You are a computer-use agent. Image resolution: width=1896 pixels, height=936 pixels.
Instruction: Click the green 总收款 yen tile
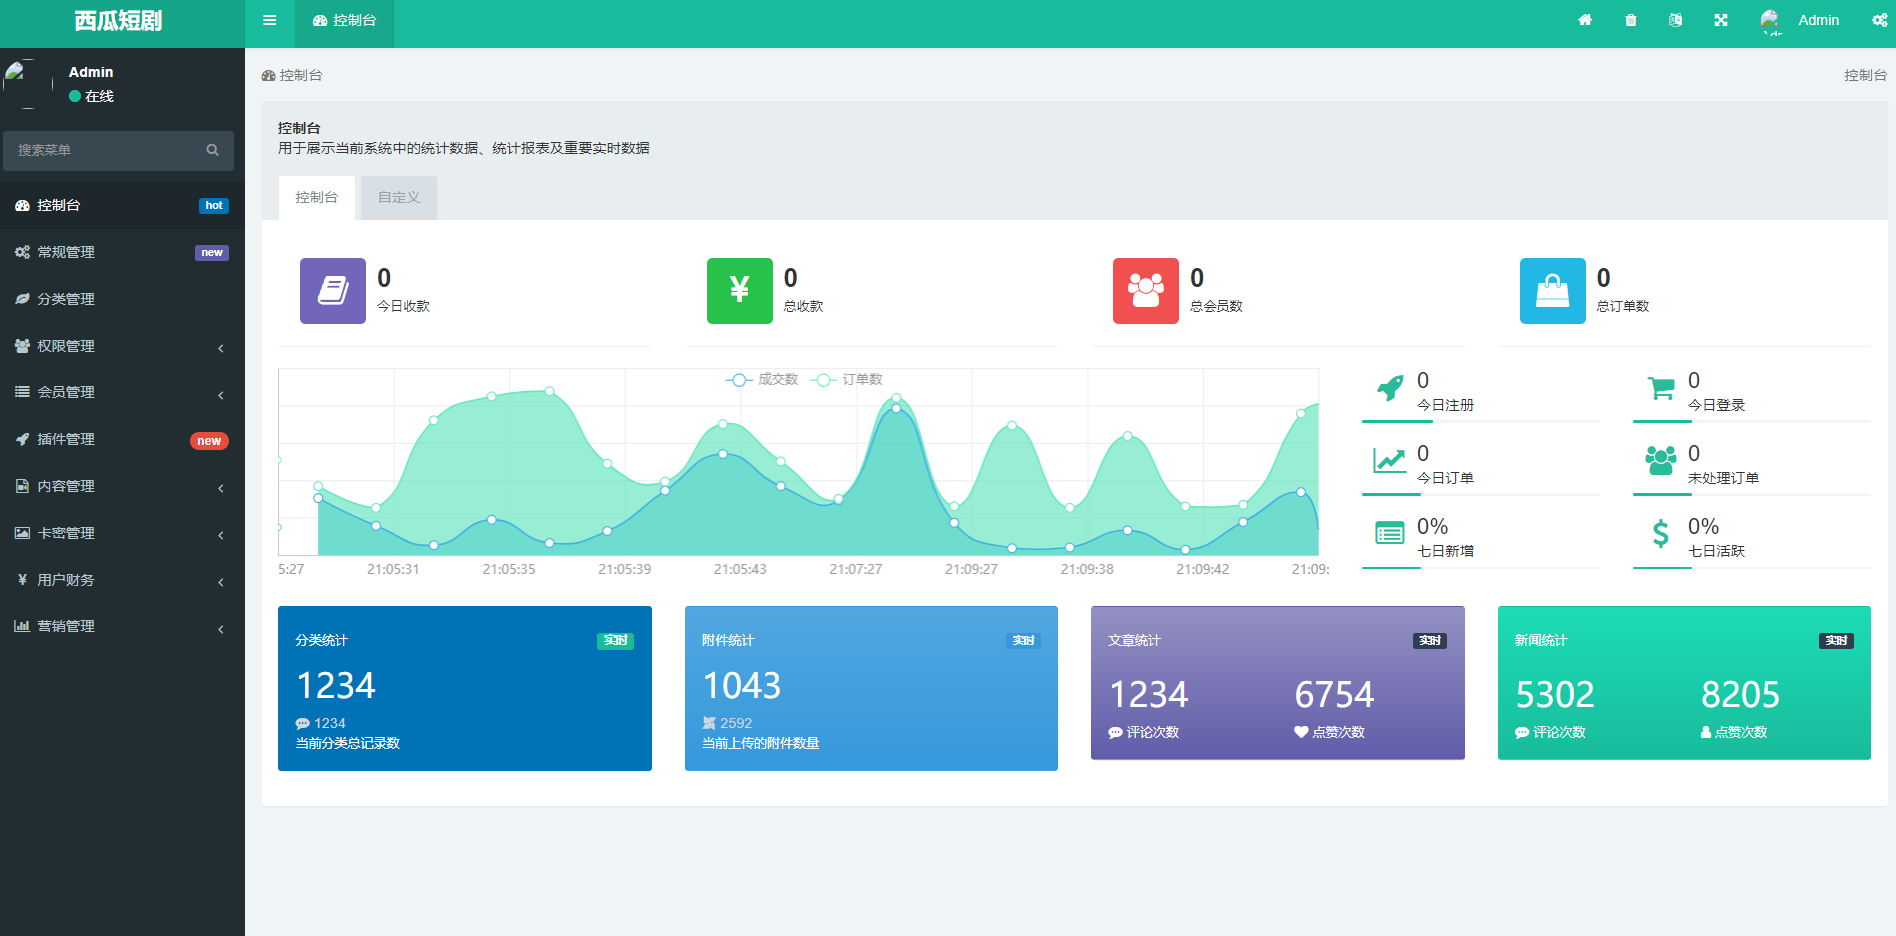tap(739, 291)
